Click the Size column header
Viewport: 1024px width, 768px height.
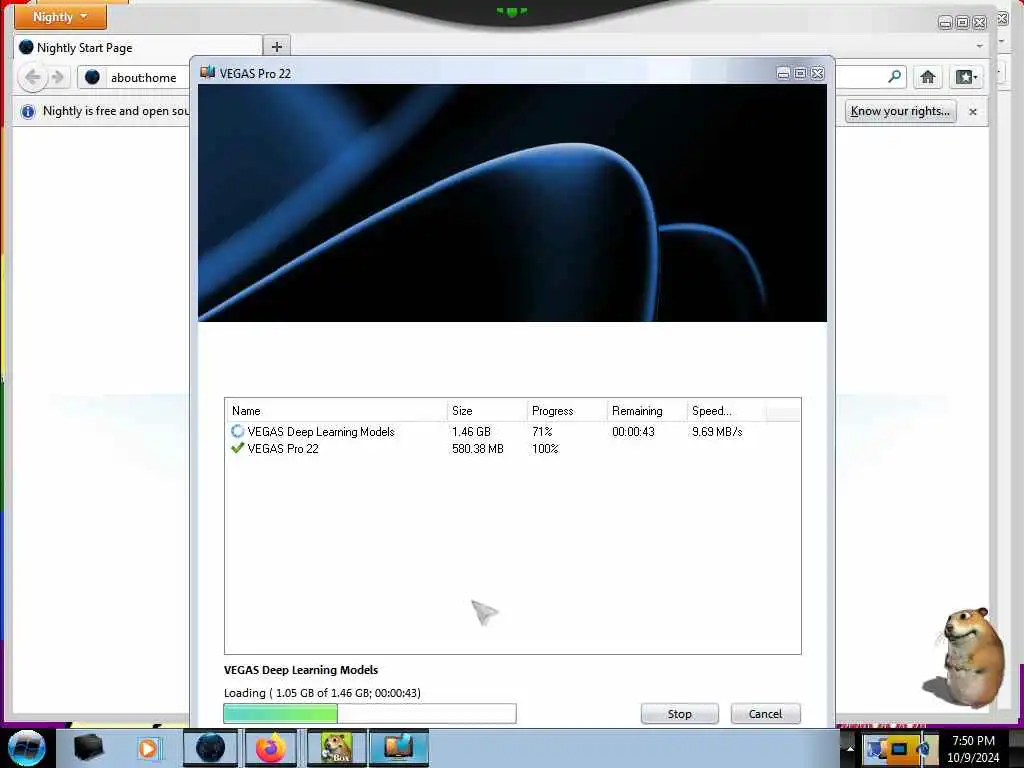487,411
